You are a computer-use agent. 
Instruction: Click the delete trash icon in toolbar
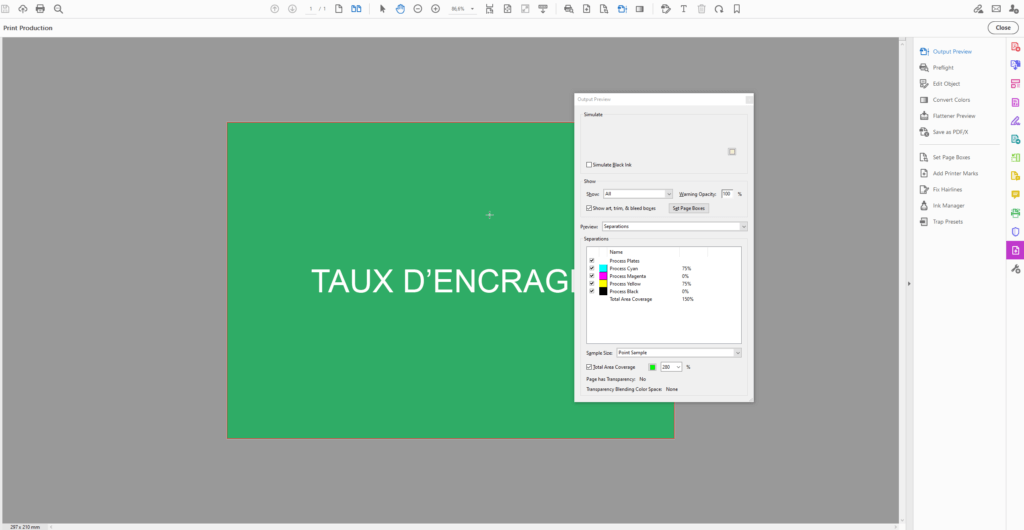(701, 9)
